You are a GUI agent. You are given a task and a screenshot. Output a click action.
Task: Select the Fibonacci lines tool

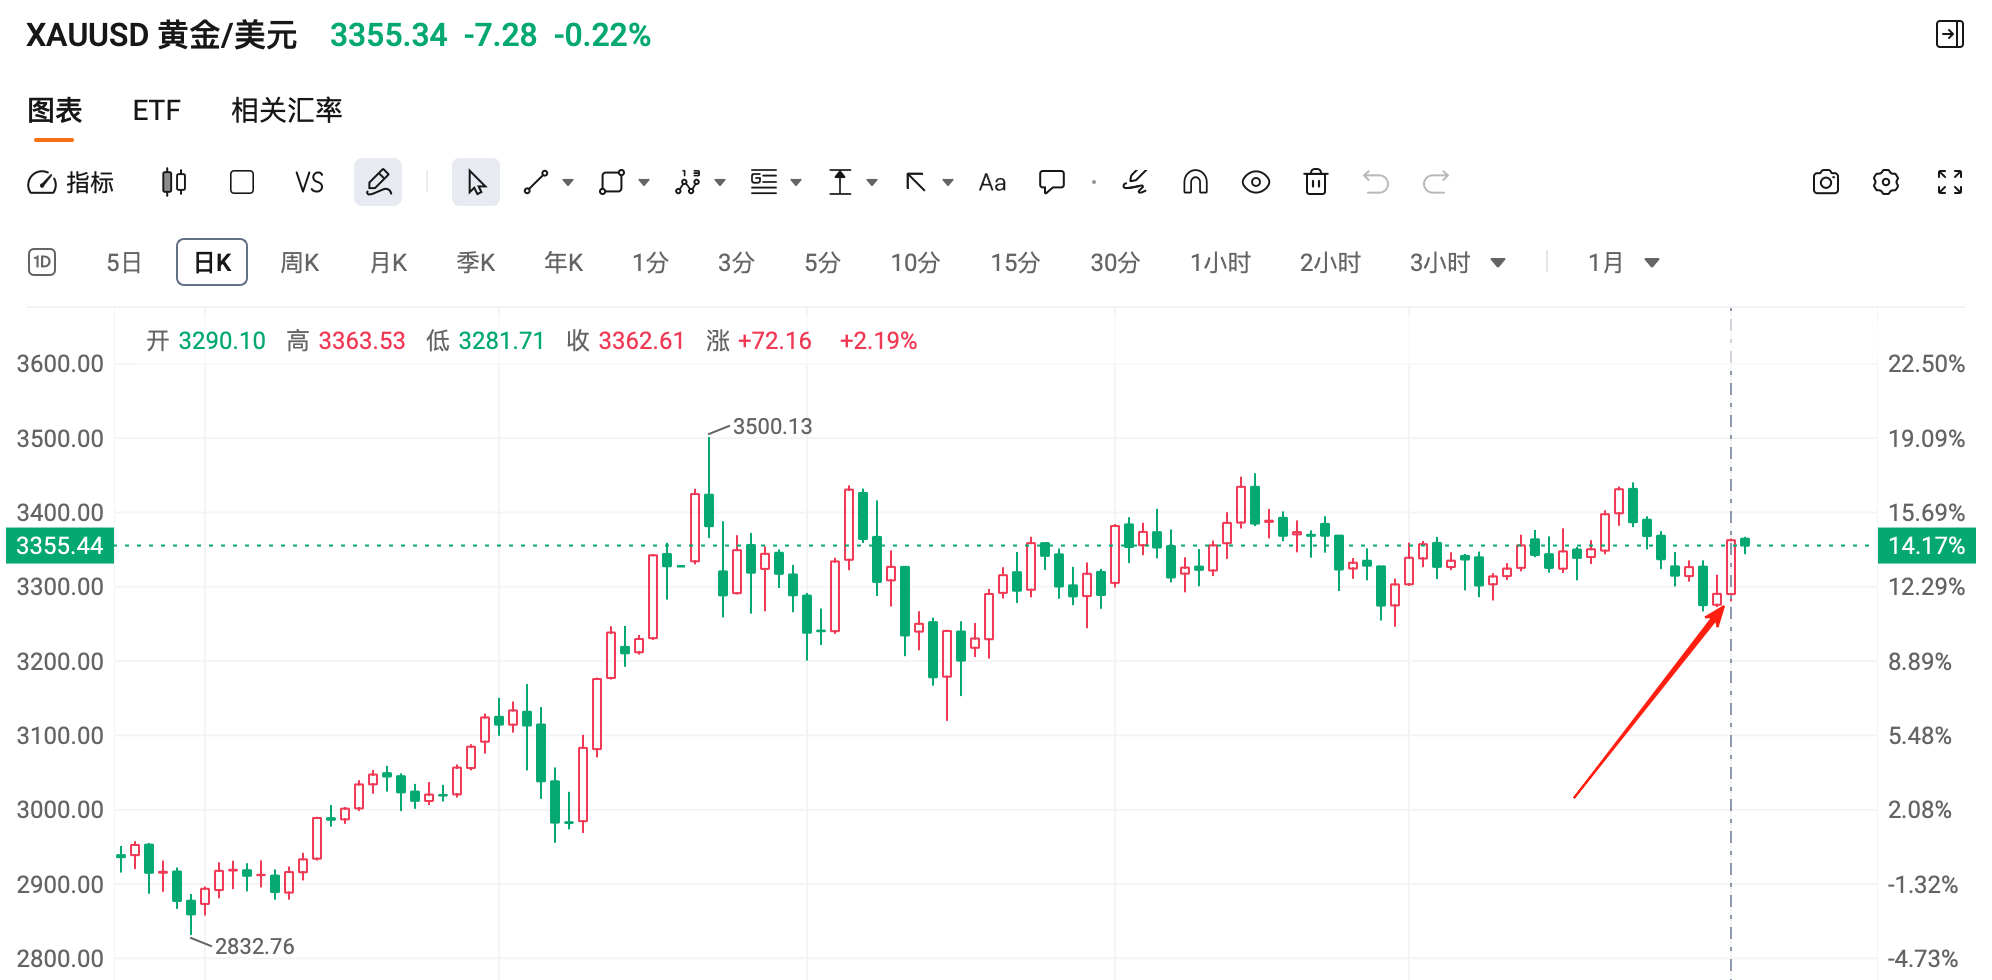[764, 182]
